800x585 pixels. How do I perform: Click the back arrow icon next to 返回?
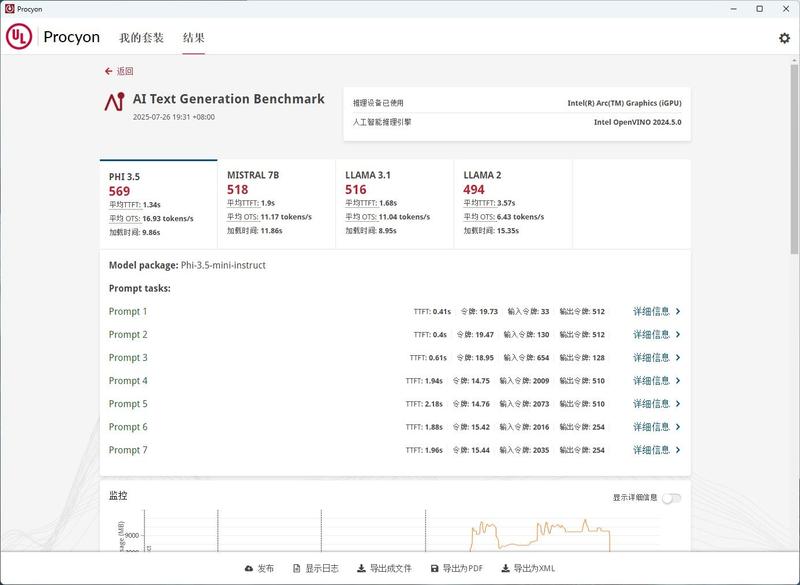pyautogui.click(x=108, y=71)
